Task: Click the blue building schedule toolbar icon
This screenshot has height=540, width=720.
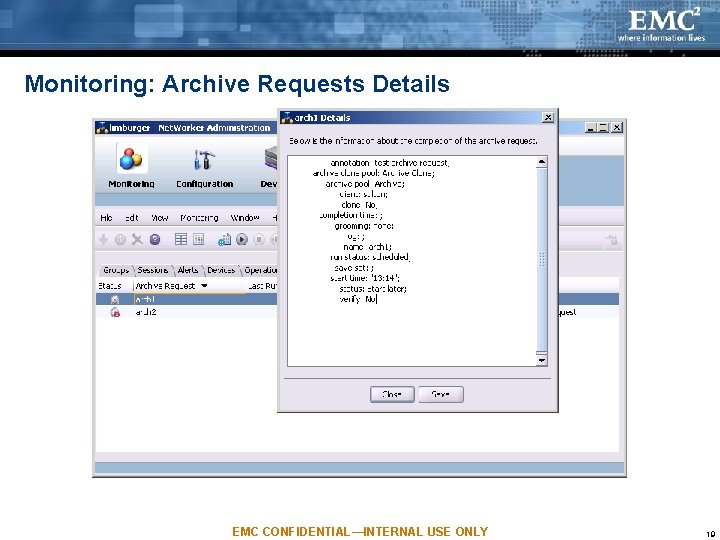Action: [225, 239]
